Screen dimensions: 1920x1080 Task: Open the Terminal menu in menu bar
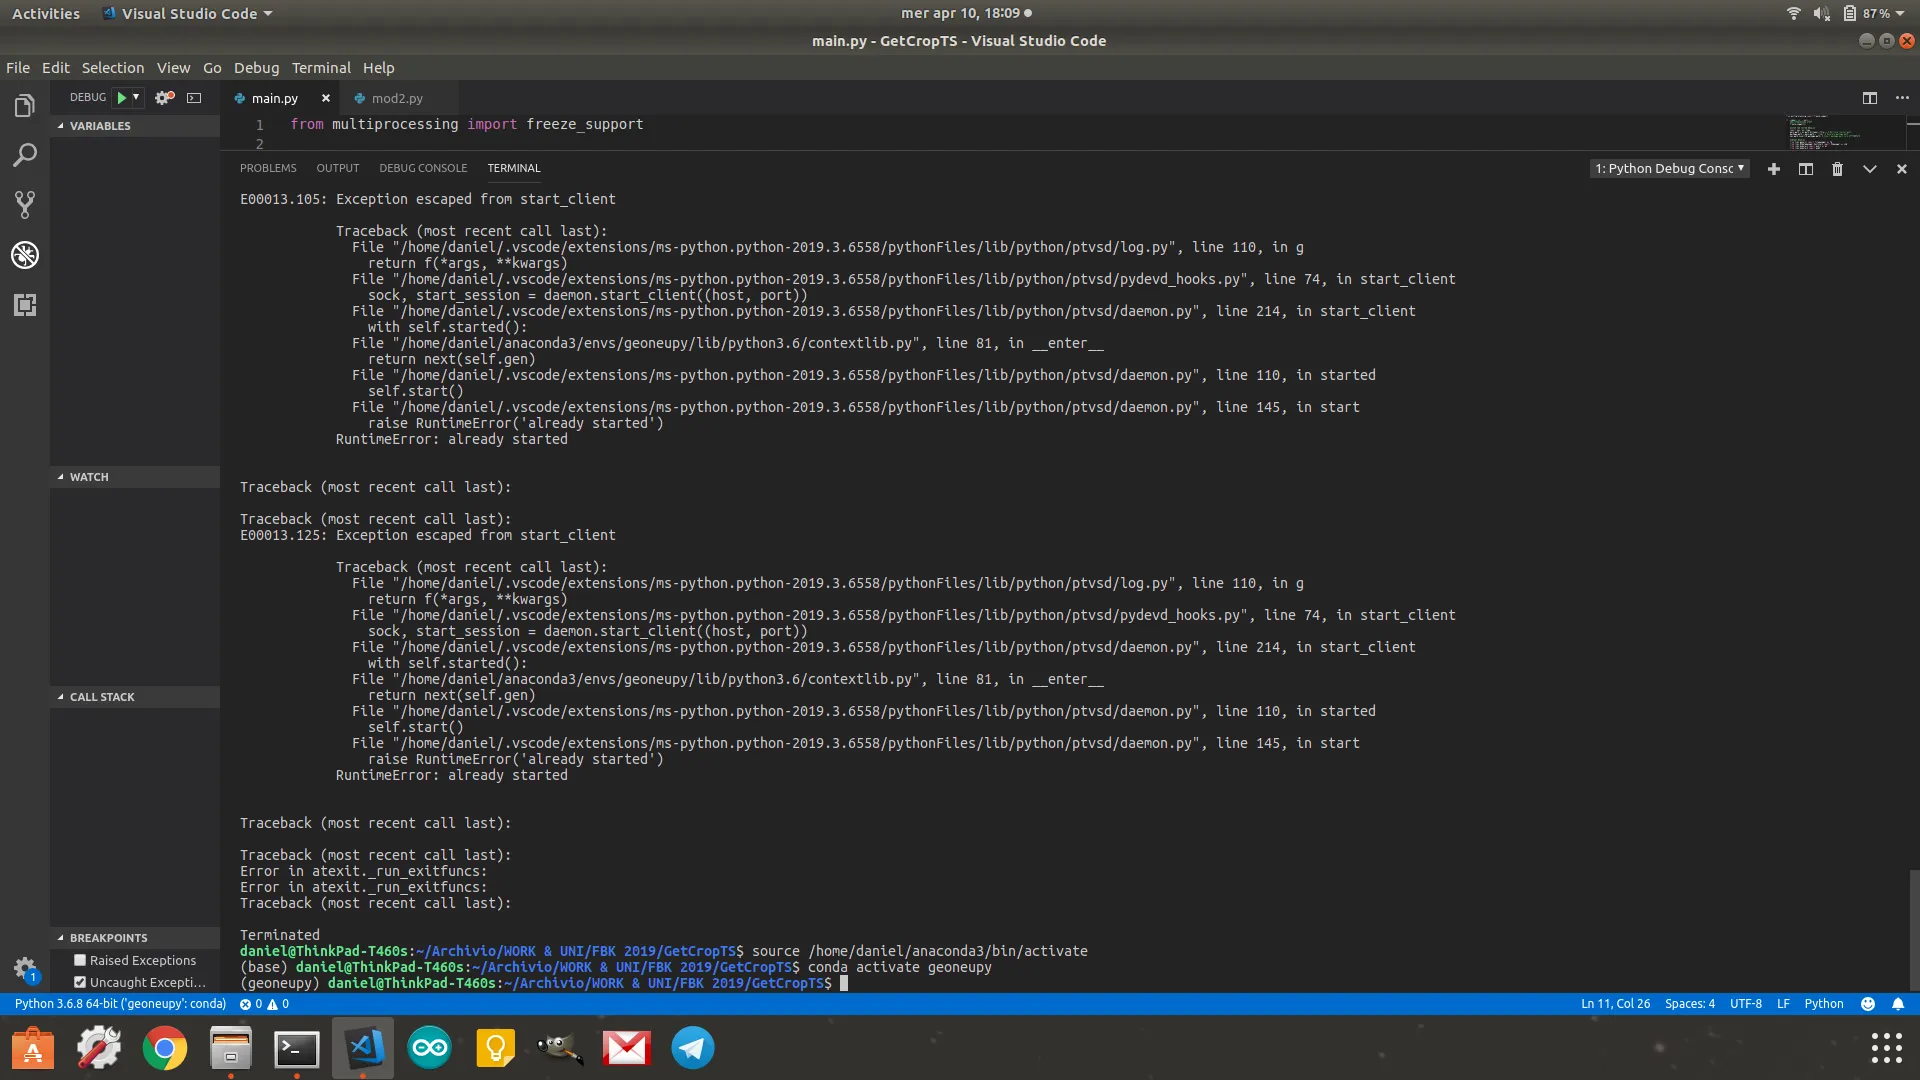[321, 68]
